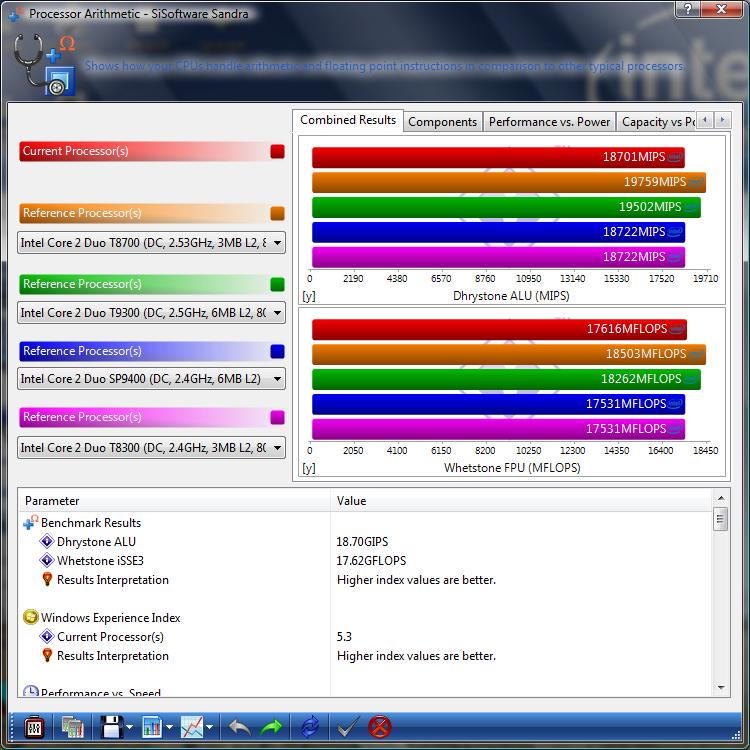This screenshot has height=750, width=750.
Task: Click the tab strip right scroll arrow
Action: pos(722,120)
